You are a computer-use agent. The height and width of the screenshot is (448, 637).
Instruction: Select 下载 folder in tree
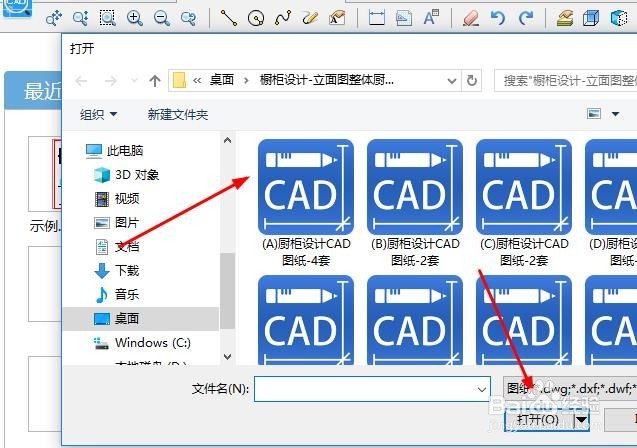[117, 271]
